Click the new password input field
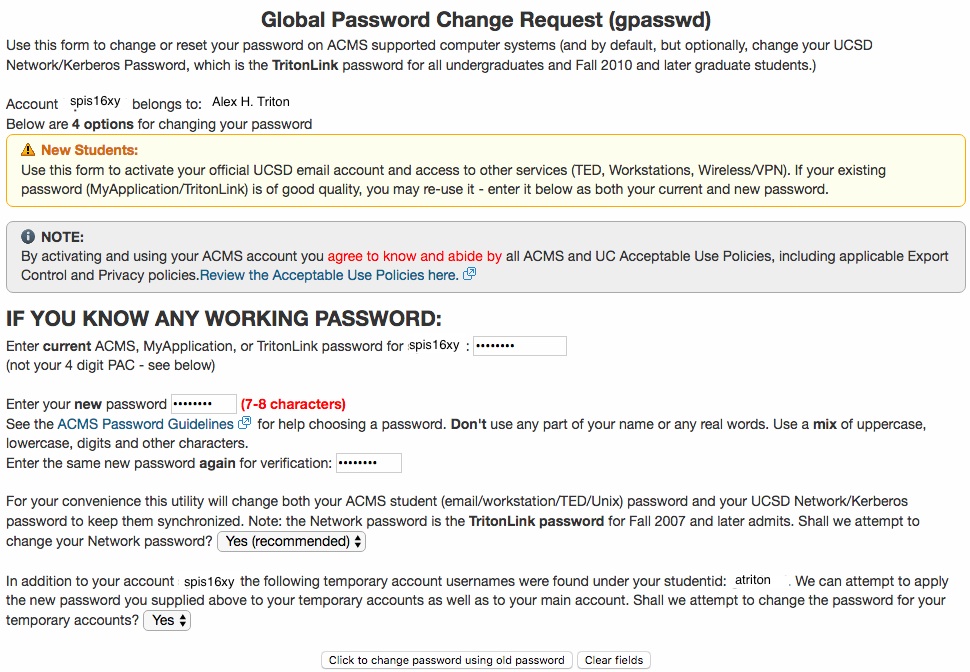This screenshot has width=970, height=672. tap(204, 404)
